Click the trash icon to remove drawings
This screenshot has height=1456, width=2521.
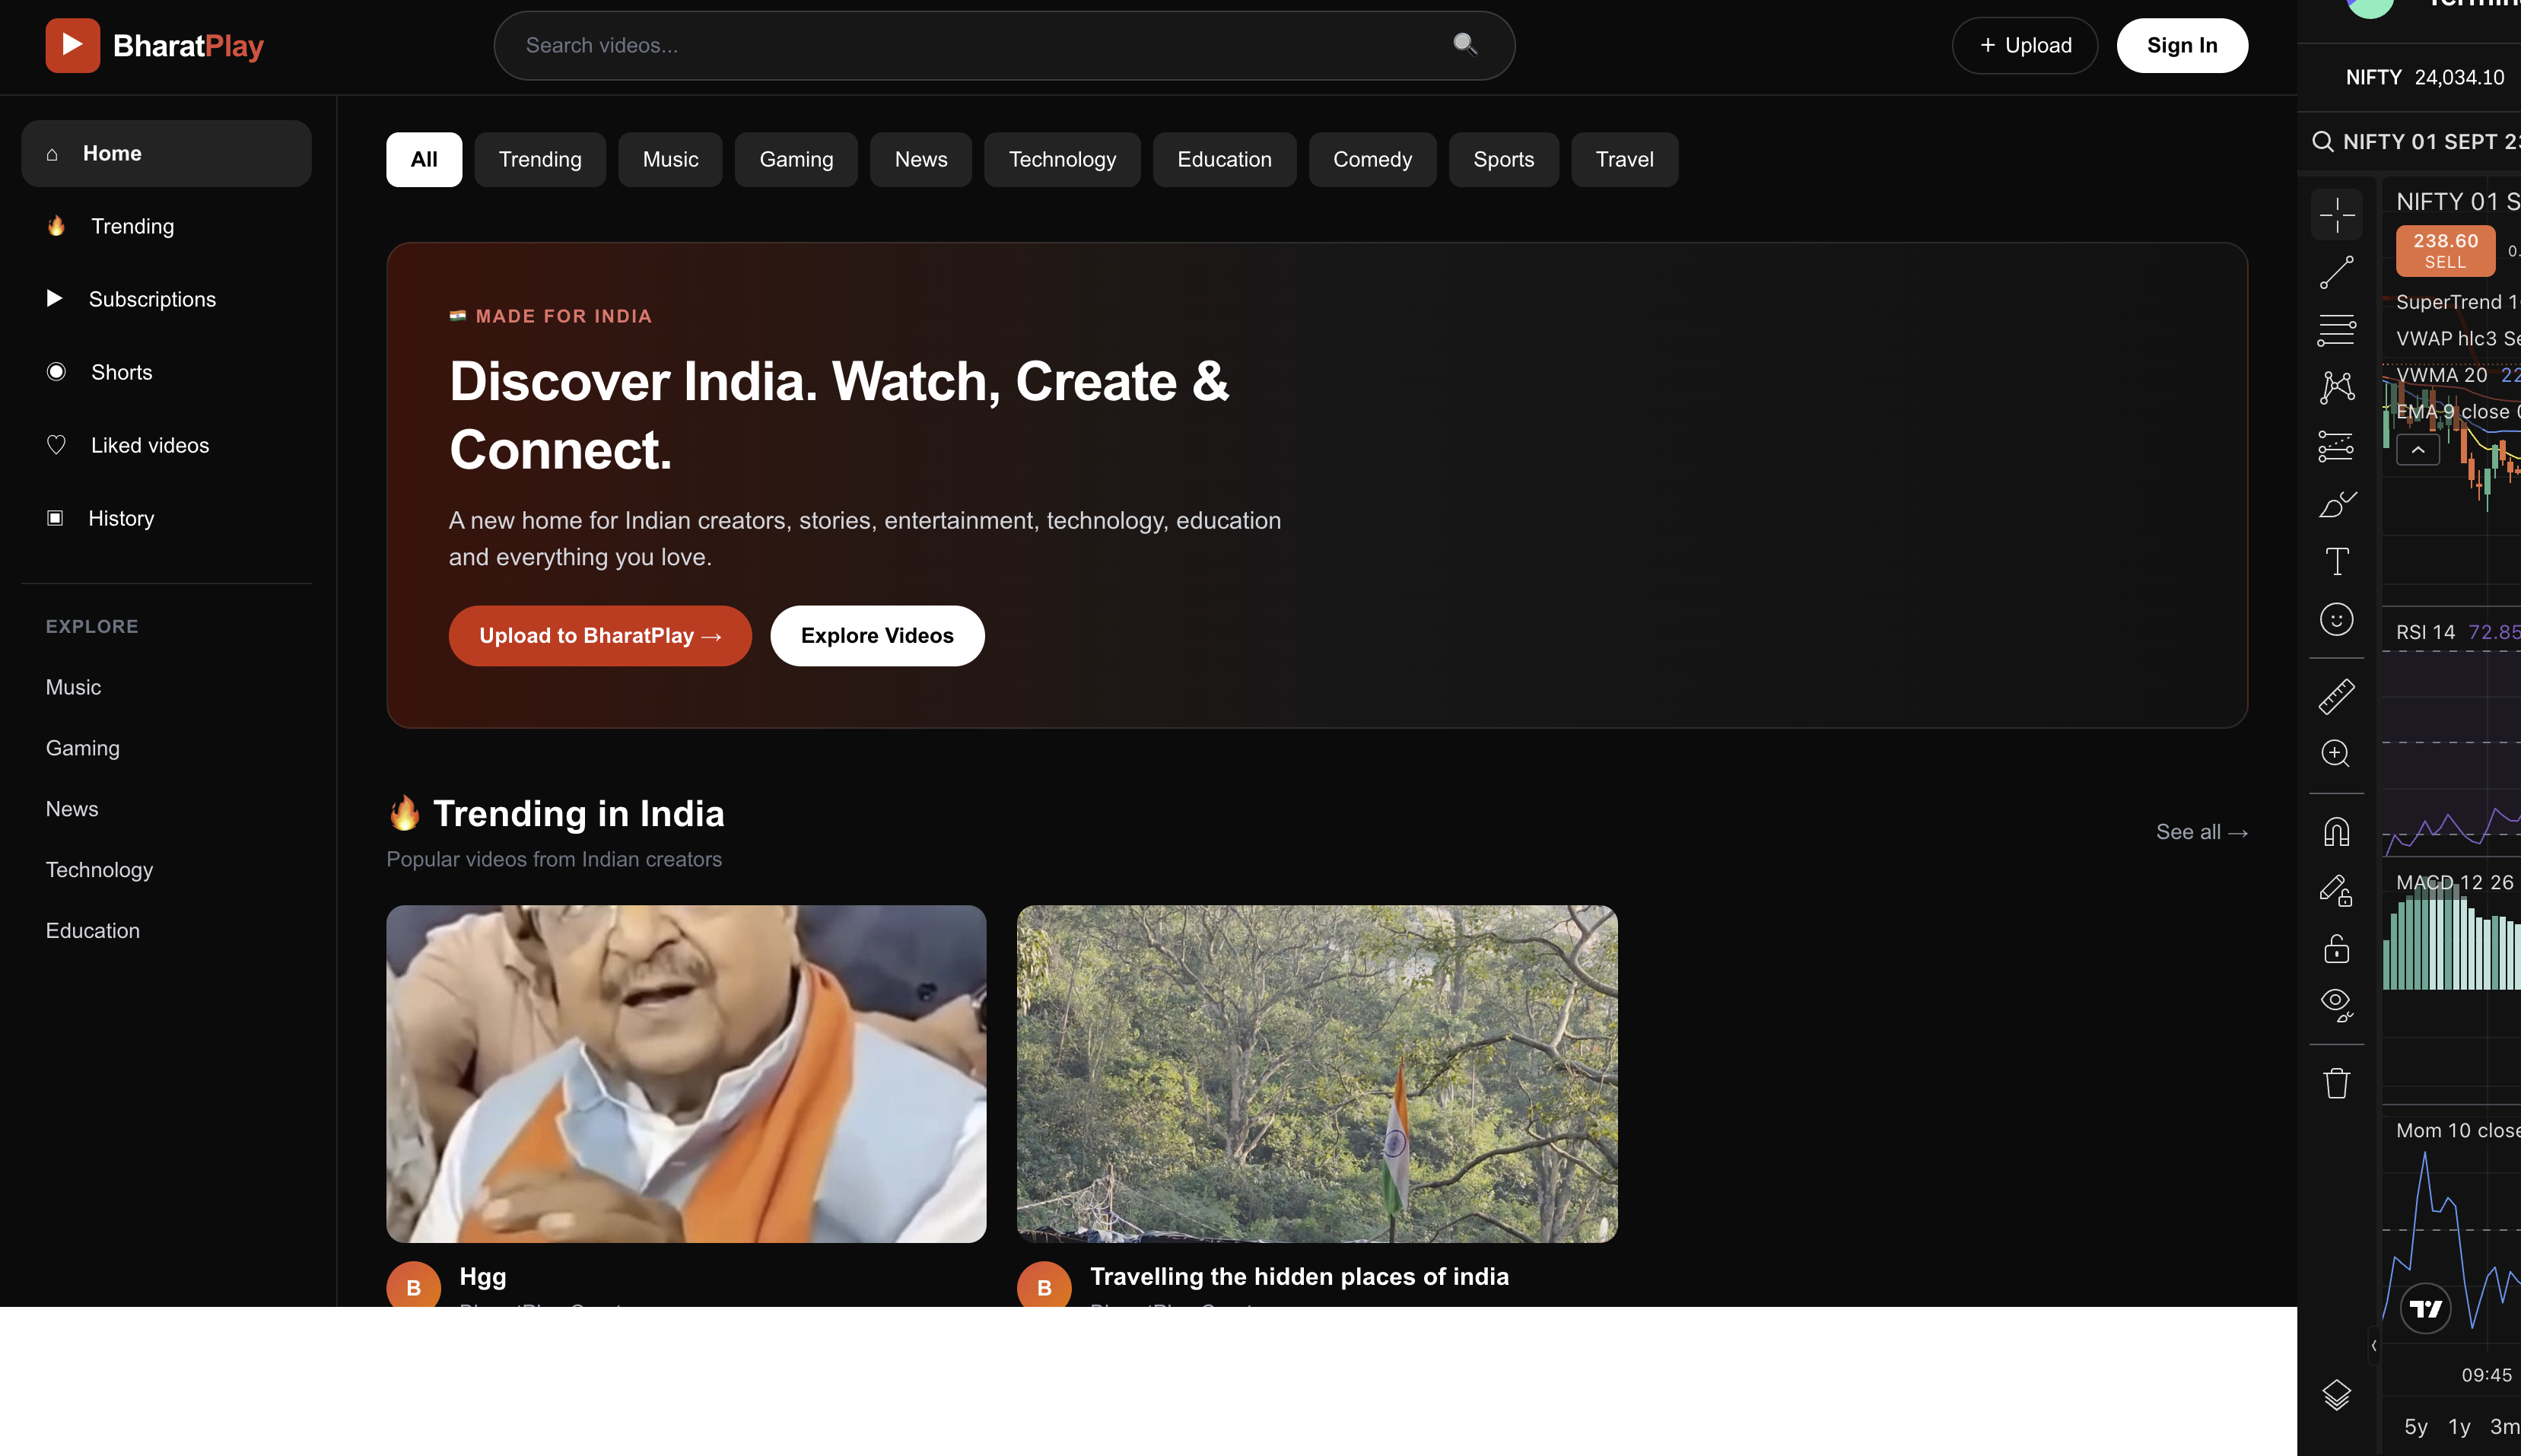2337,1083
